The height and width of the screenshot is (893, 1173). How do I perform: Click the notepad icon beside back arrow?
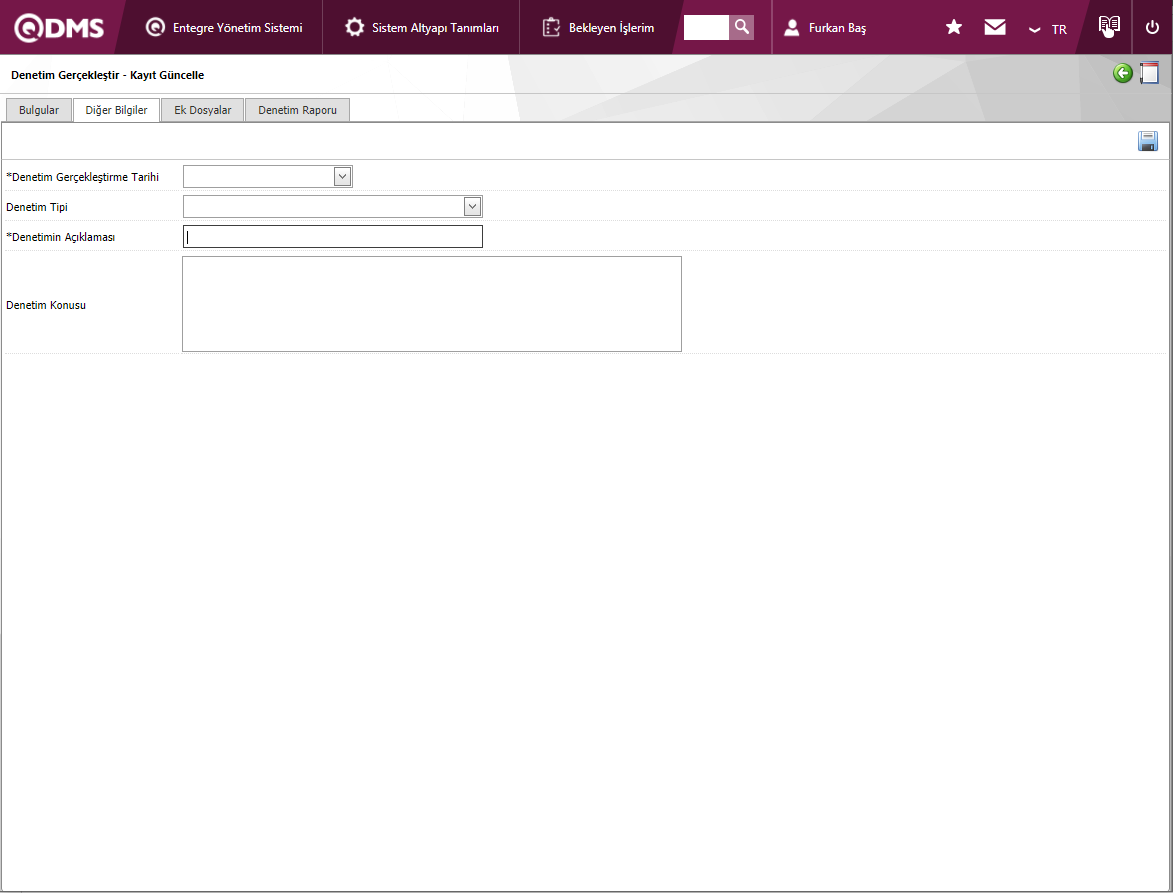1149,73
